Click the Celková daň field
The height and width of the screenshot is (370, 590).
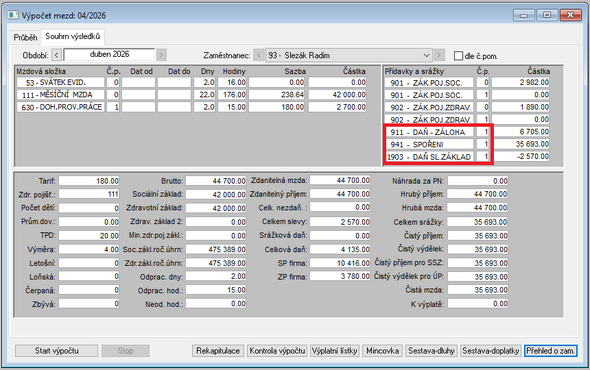[340, 249]
